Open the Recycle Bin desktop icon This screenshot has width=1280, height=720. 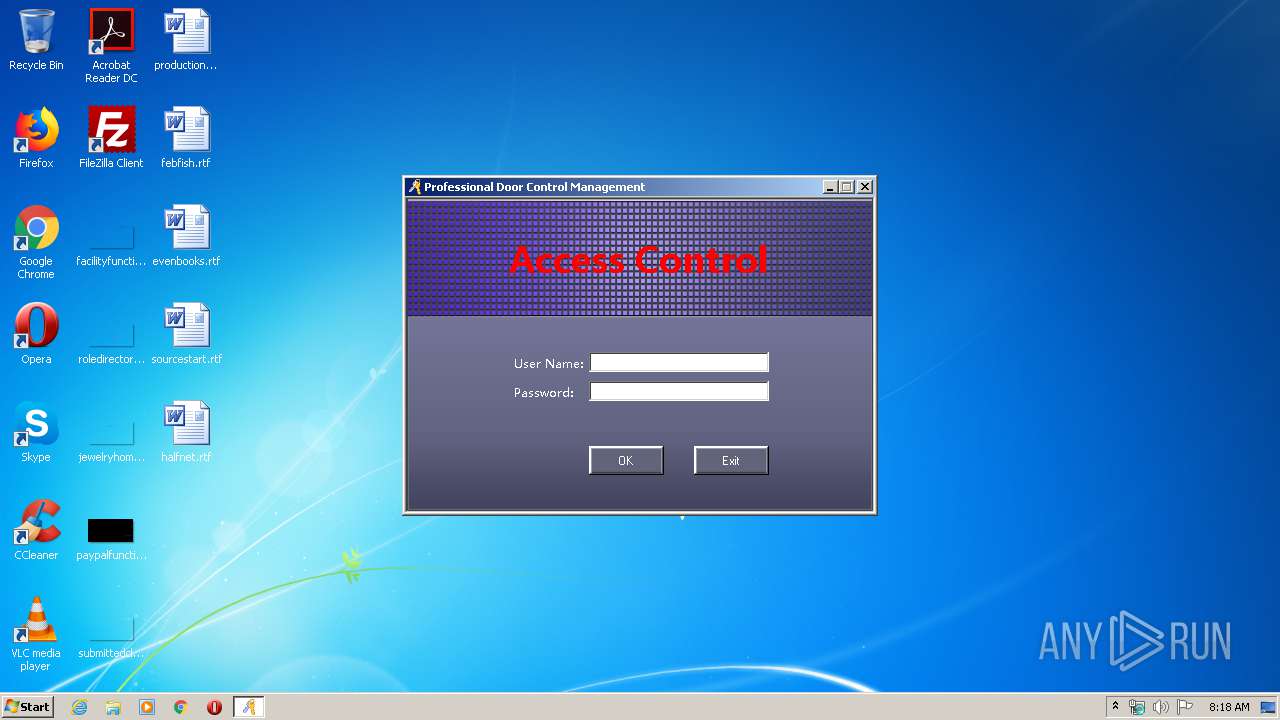[36, 40]
